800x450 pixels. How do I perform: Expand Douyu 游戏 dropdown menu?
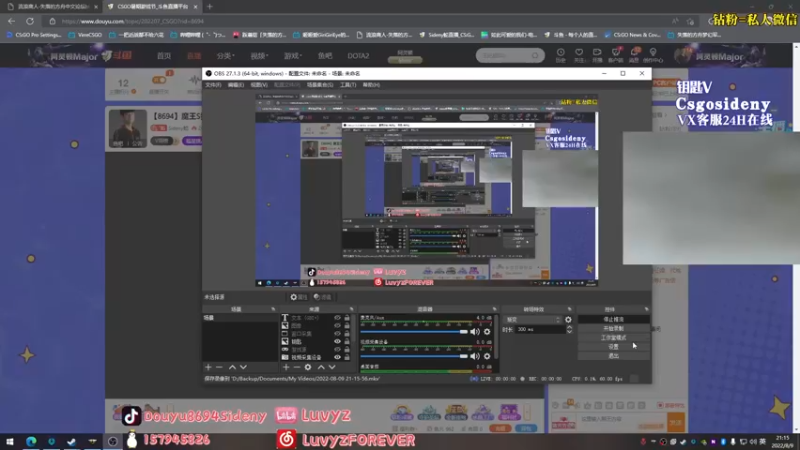click(x=293, y=56)
